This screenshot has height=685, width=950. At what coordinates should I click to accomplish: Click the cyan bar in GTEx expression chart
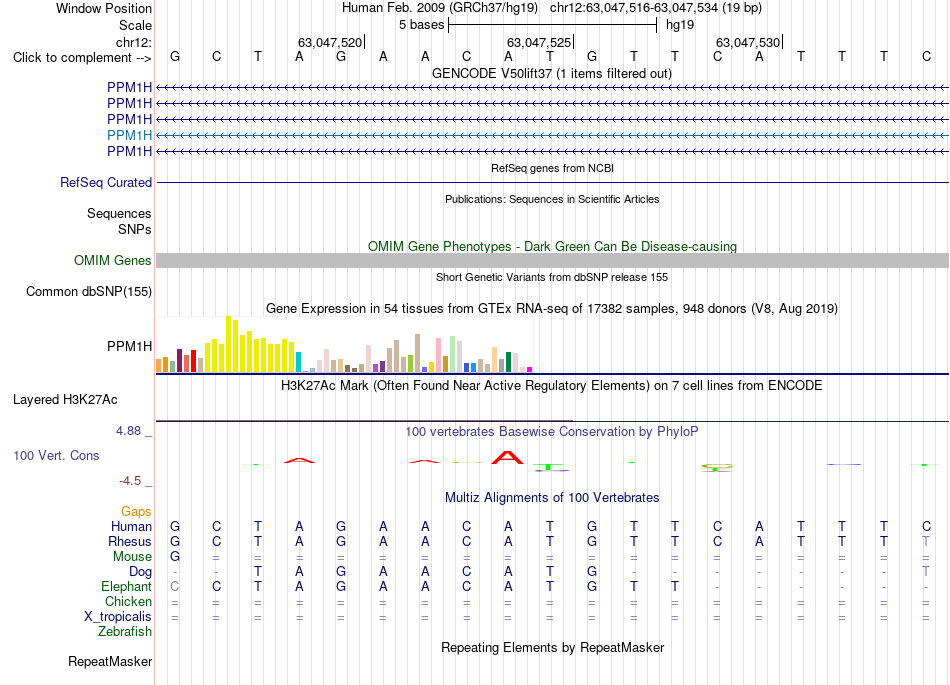[298, 362]
